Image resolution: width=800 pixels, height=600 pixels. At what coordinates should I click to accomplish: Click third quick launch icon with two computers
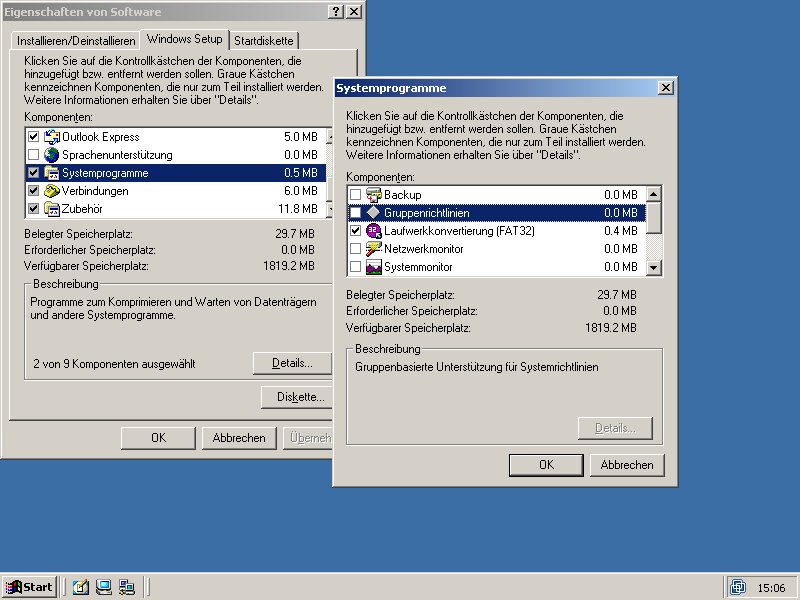(127, 587)
